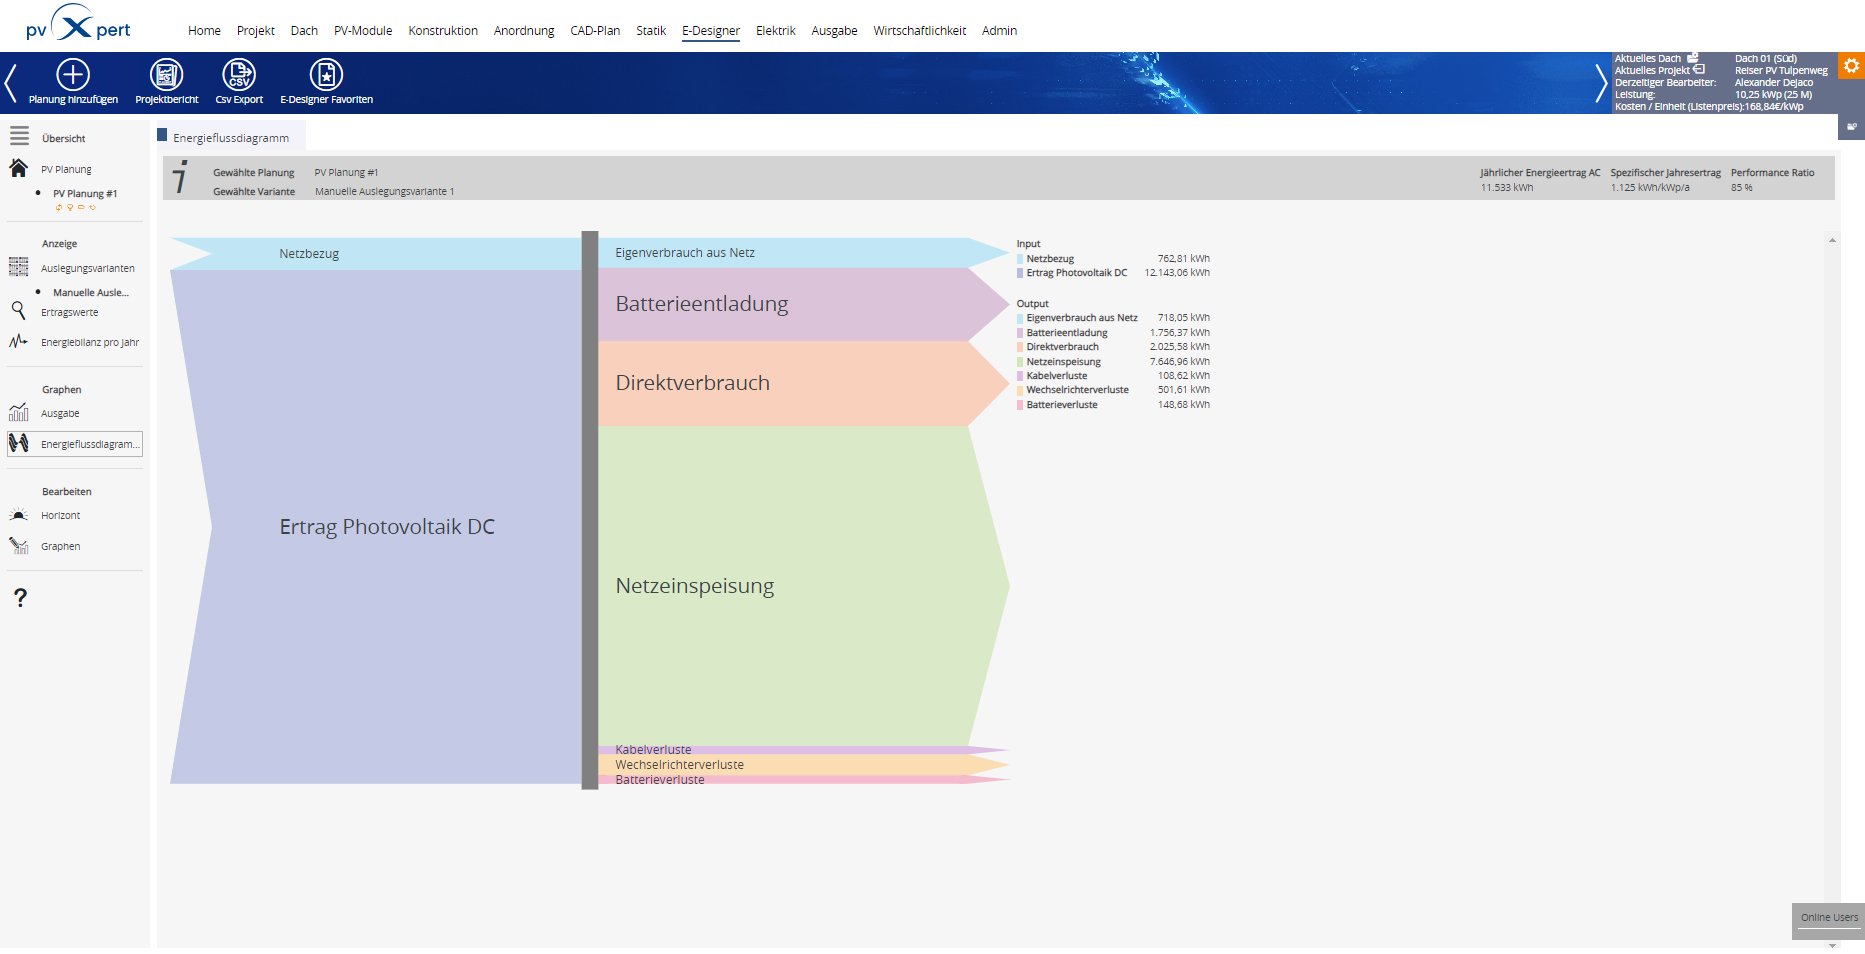Open the help question mark icon

point(20,598)
